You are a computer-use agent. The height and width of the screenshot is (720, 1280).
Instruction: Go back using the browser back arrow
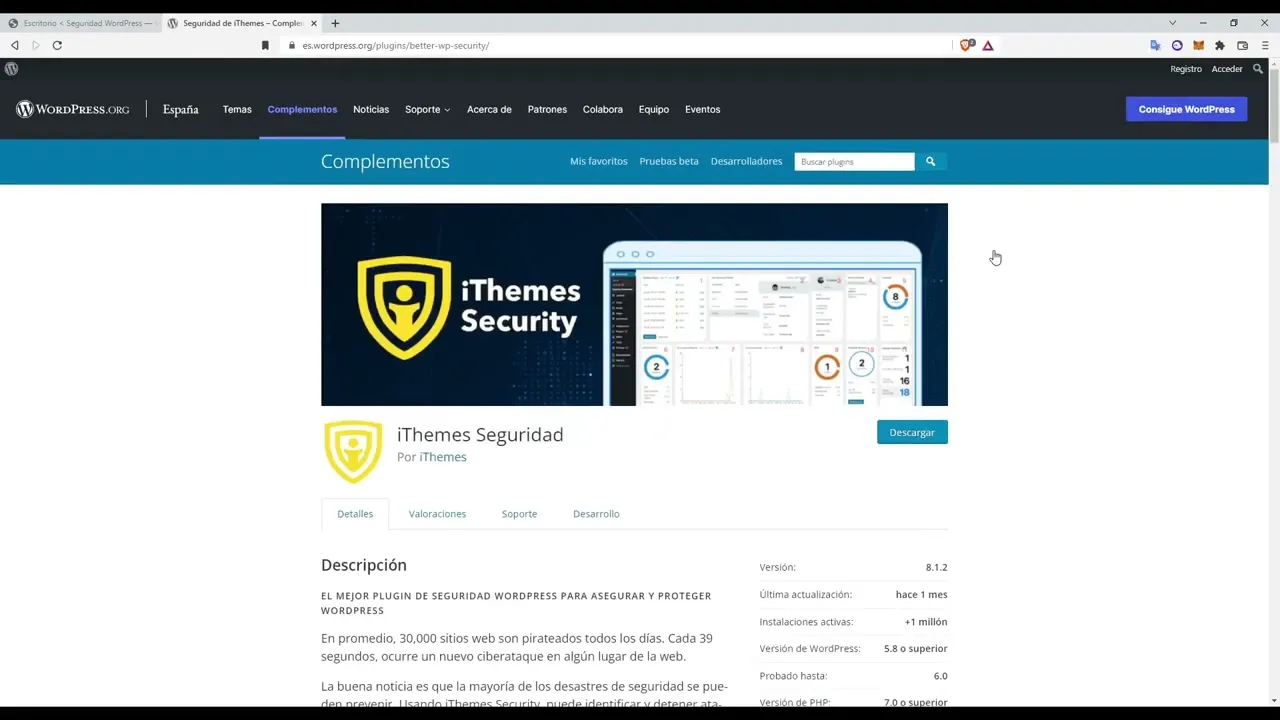pos(14,45)
